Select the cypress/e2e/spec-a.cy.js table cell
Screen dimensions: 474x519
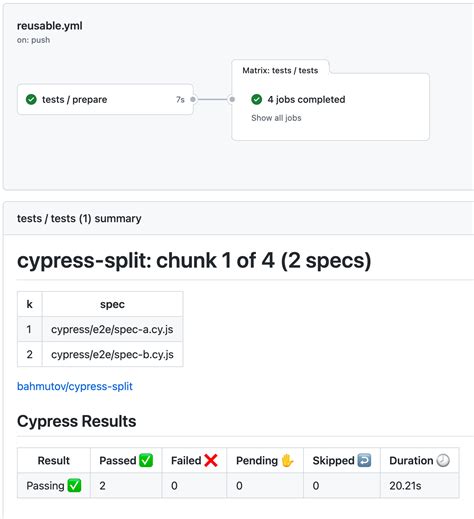pyautogui.click(x=112, y=329)
